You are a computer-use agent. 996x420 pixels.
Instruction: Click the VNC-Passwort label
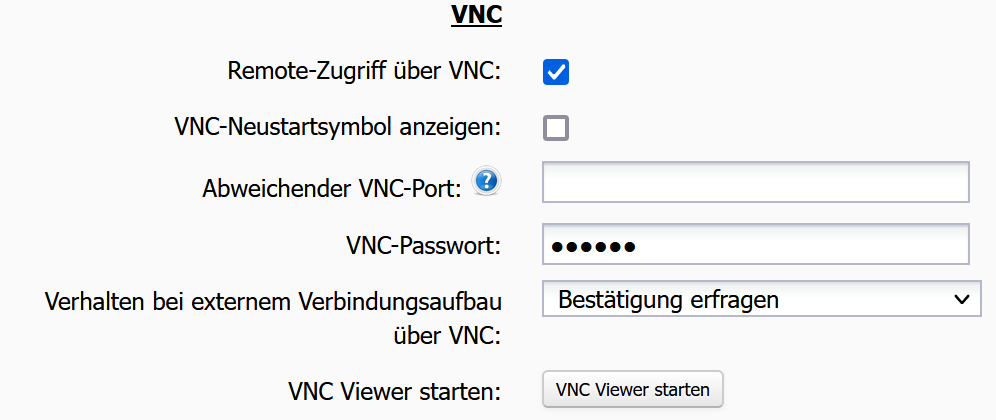click(x=423, y=245)
